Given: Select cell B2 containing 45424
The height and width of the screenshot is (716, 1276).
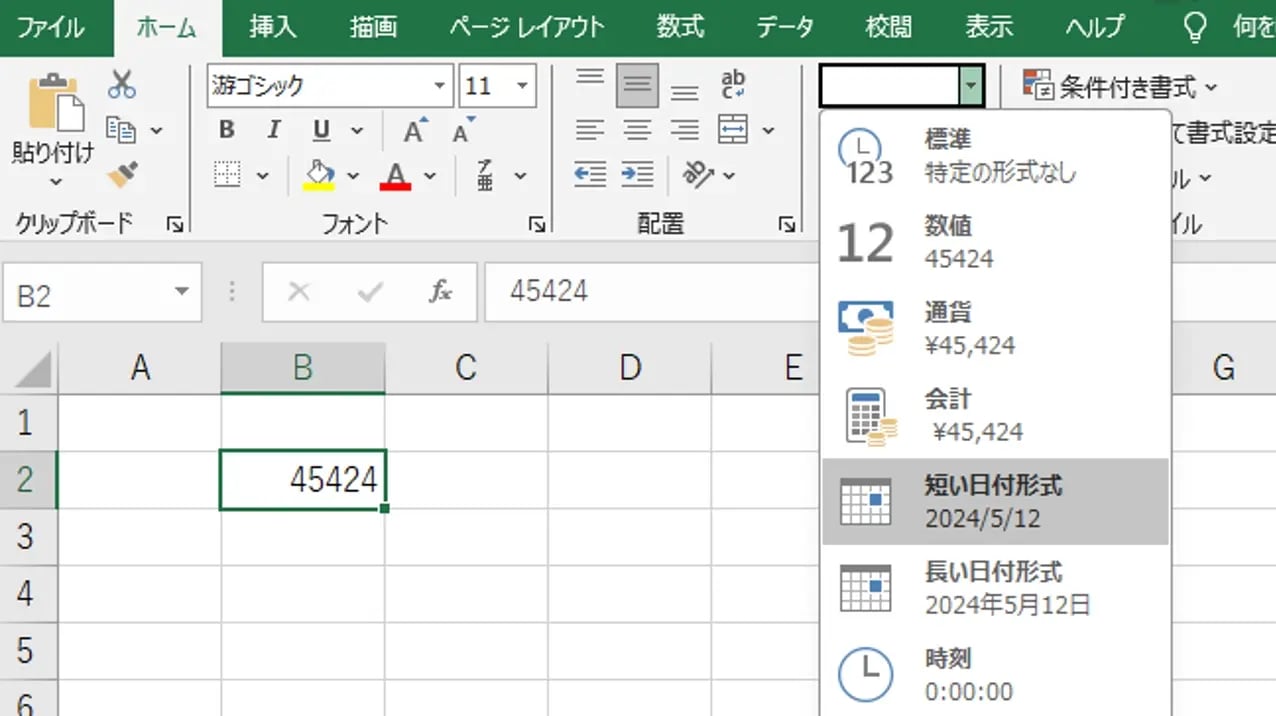Looking at the screenshot, I should 303,480.
